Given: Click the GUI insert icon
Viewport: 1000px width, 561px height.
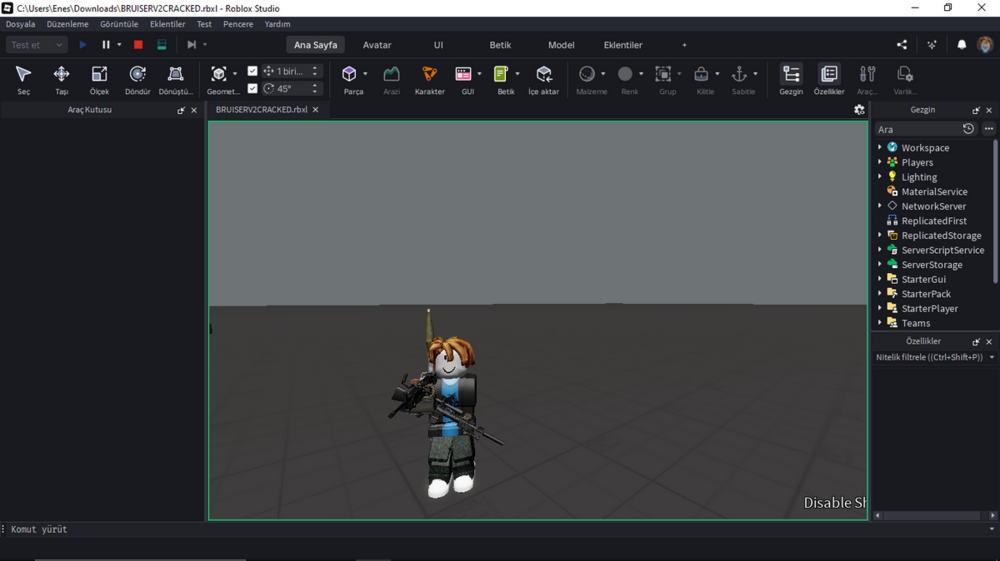Looking at the screenshot, I should point(464,74).
